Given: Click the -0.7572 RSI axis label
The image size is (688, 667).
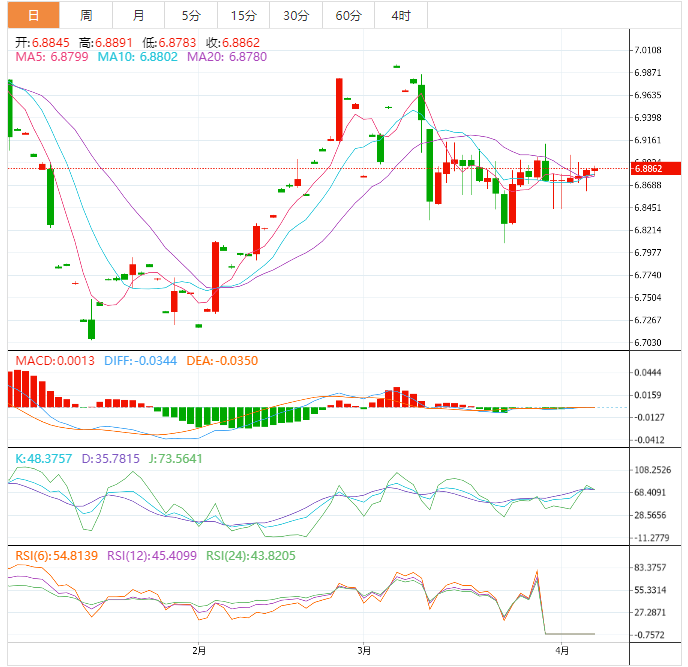Looking at the screenshot, I should pos(649,635).
